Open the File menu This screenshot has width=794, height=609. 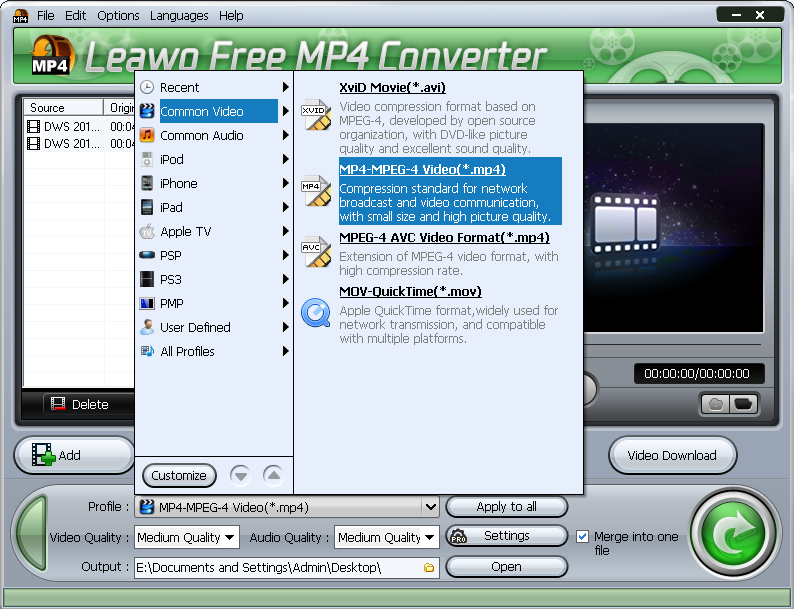click(46, 16)
